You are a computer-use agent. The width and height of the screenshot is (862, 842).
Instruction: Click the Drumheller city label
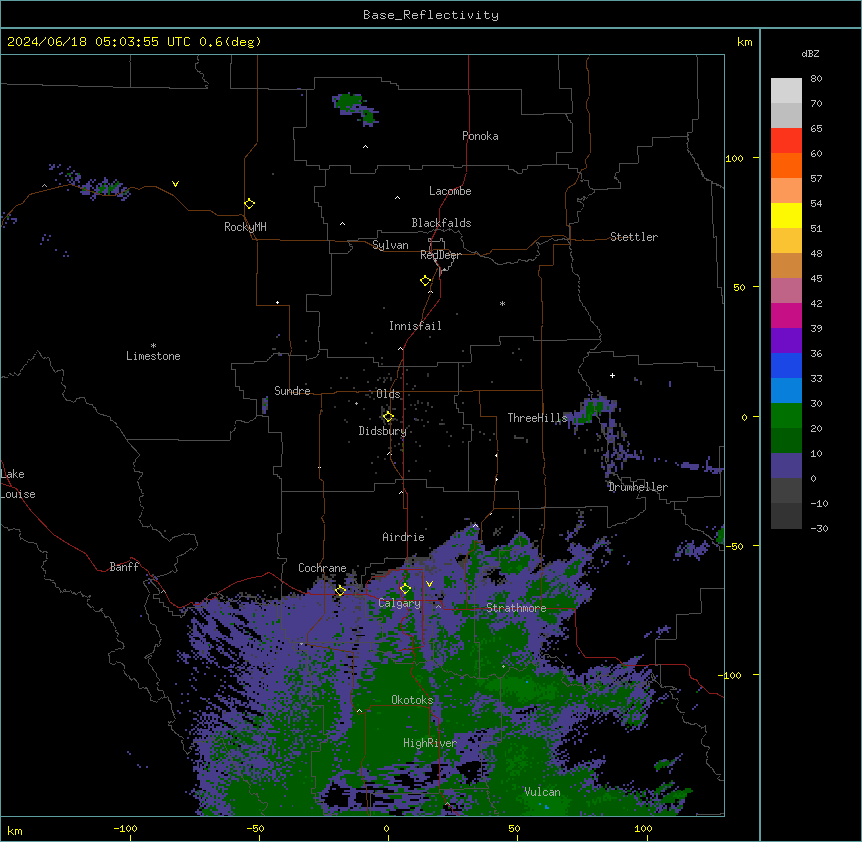tap(638, 487)
